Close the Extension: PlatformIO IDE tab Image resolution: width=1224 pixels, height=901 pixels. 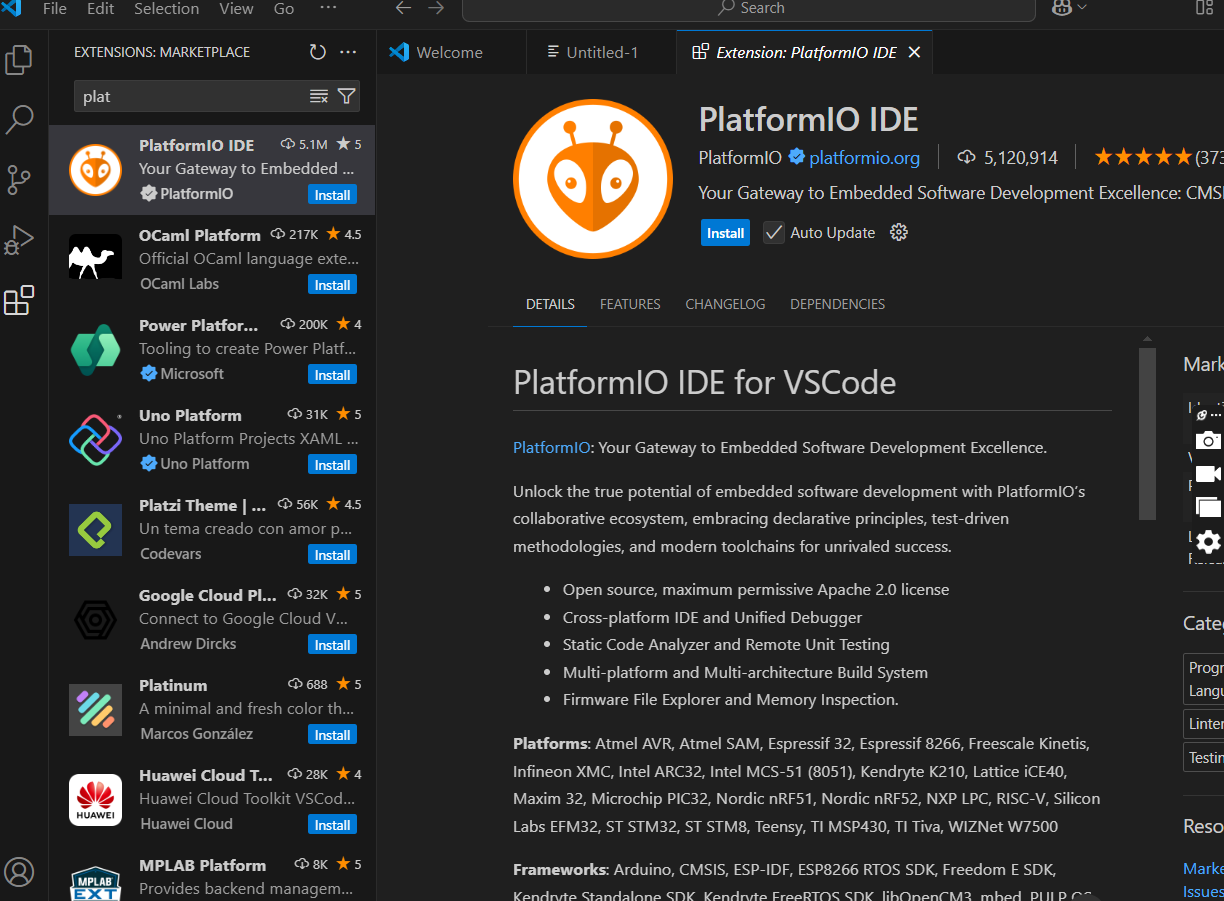pyautogui.click(x=914, y=52)
